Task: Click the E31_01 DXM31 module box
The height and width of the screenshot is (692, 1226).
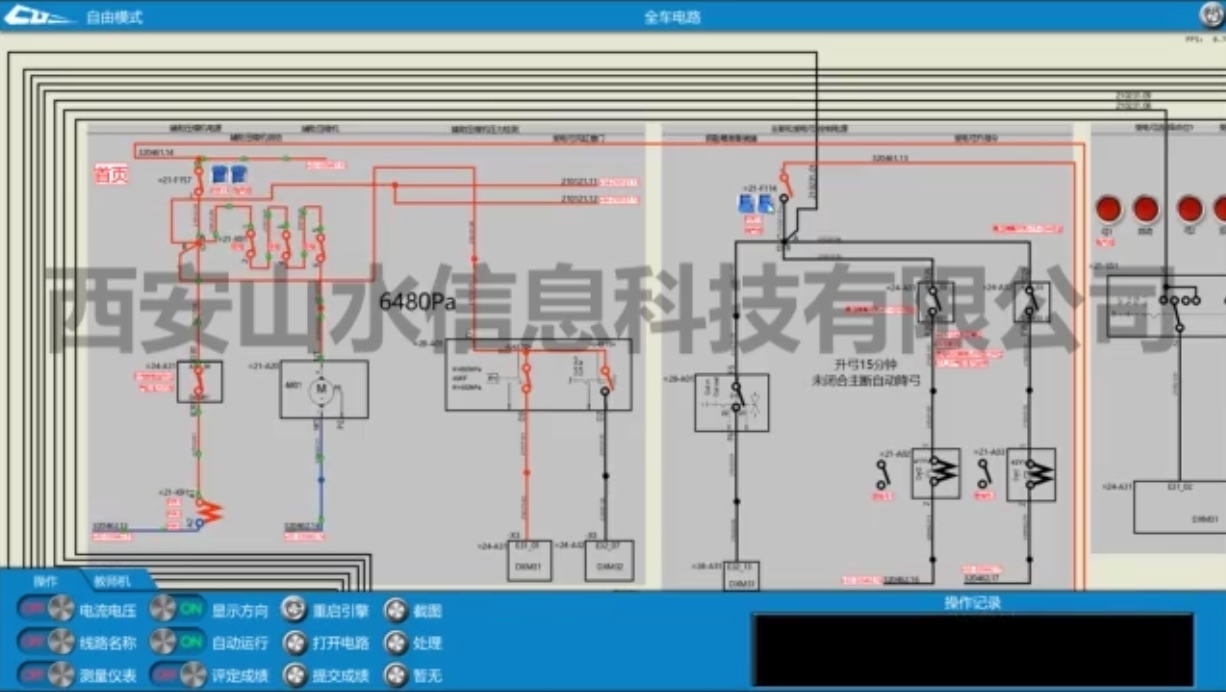Action: point(530,560)
